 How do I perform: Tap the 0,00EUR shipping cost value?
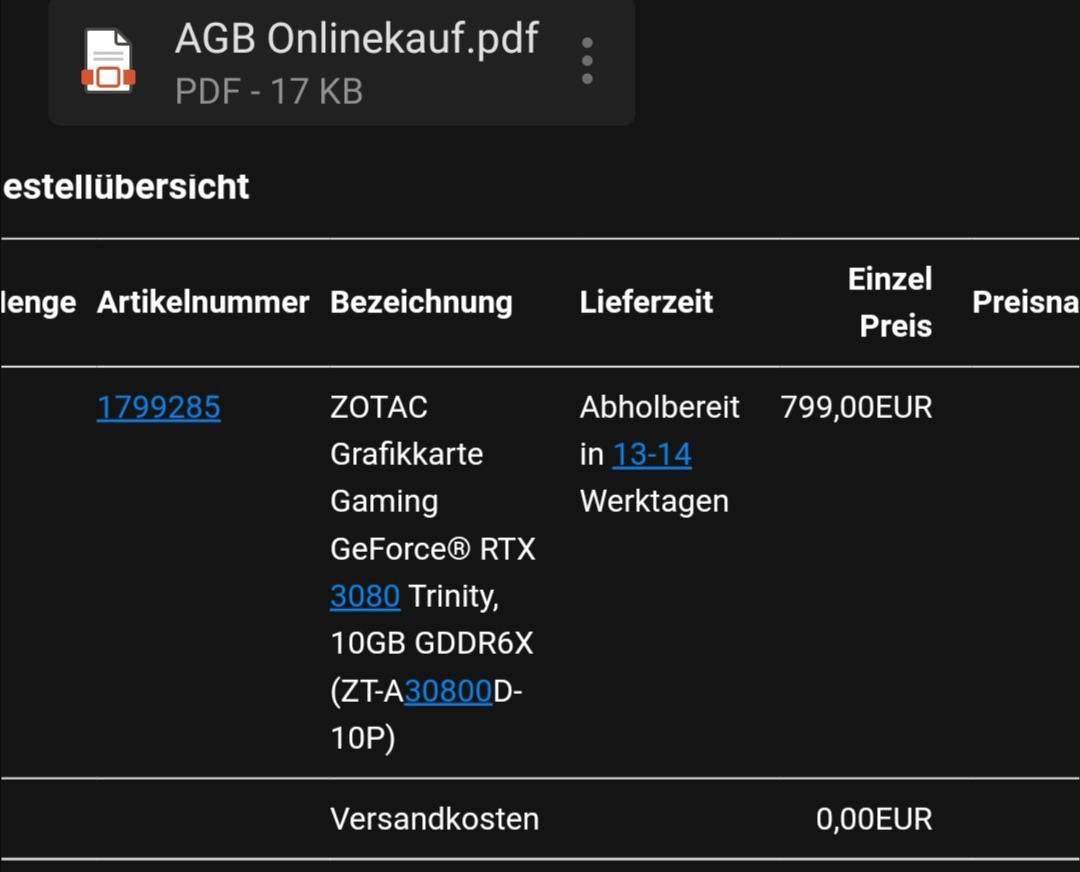874,819
